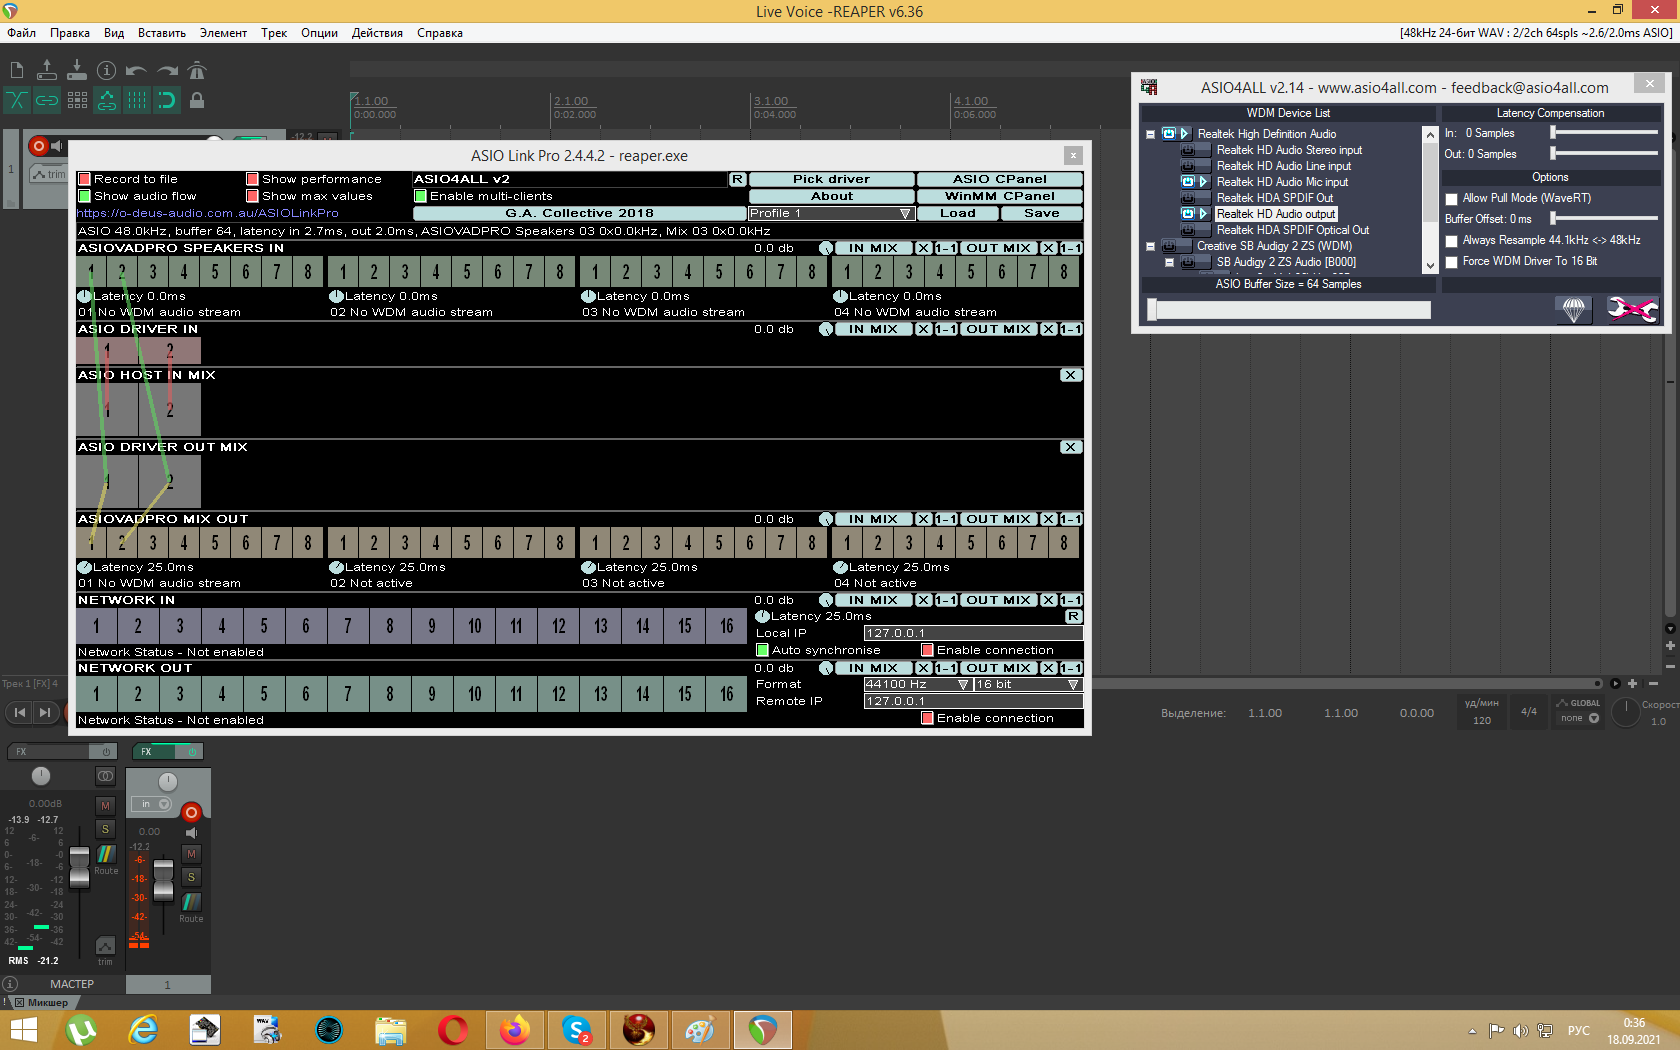Toggle item grouping chain-link icon
This screenshot has height=1050, width=1680.
click(x=47, y=100)
